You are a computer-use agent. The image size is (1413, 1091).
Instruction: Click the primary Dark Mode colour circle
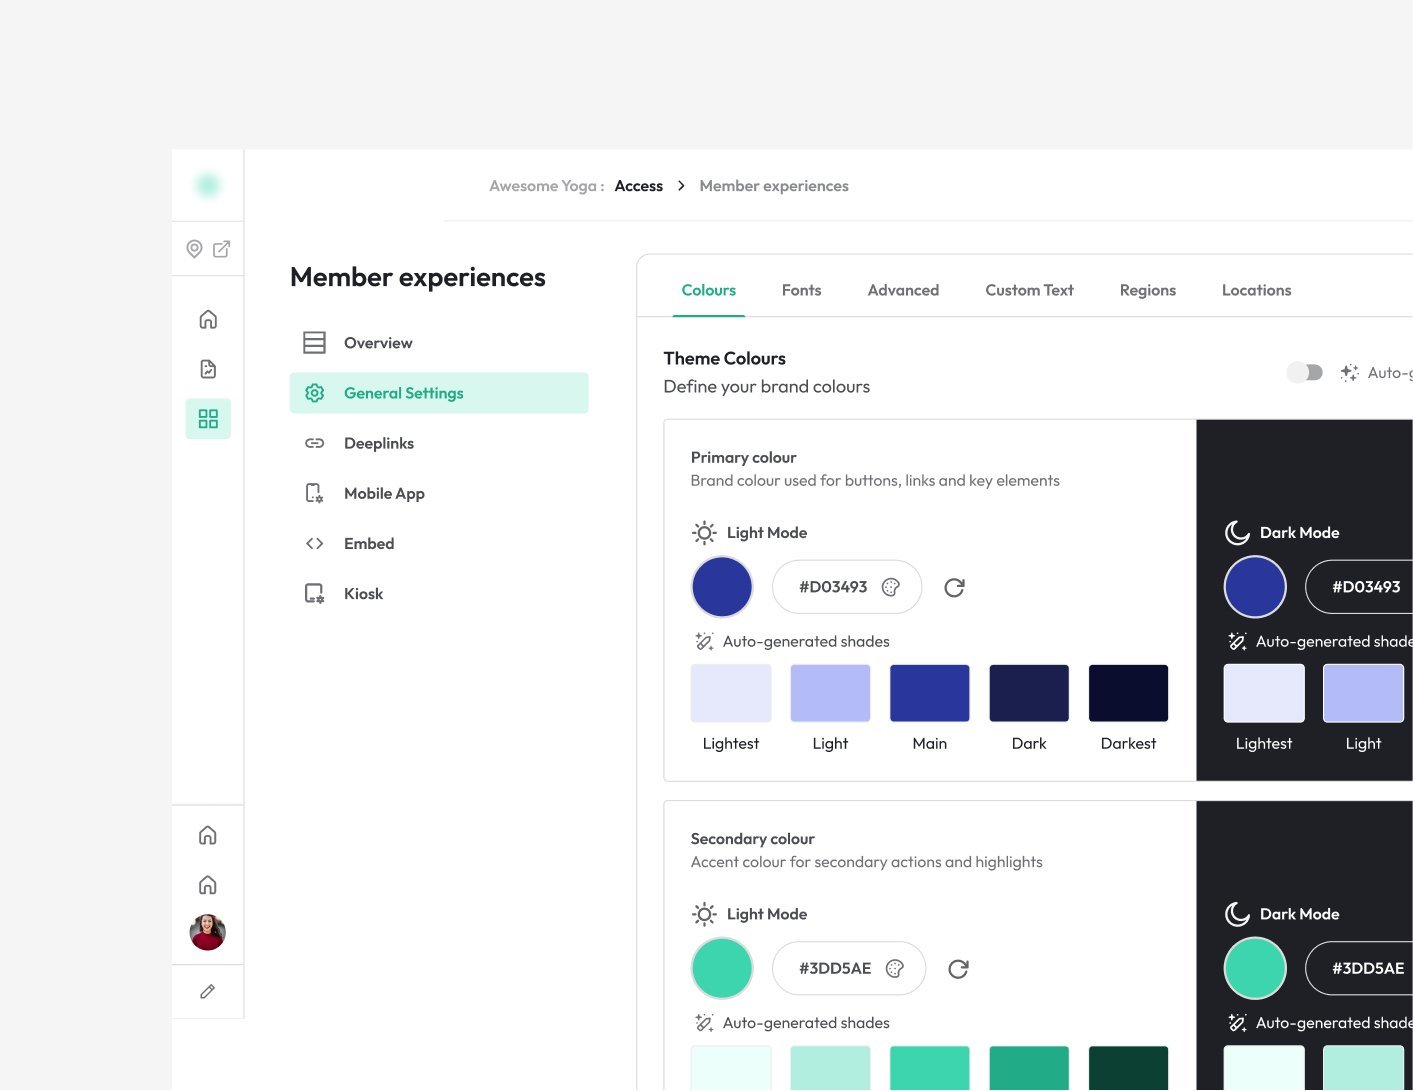click(x=1255, y=587)
